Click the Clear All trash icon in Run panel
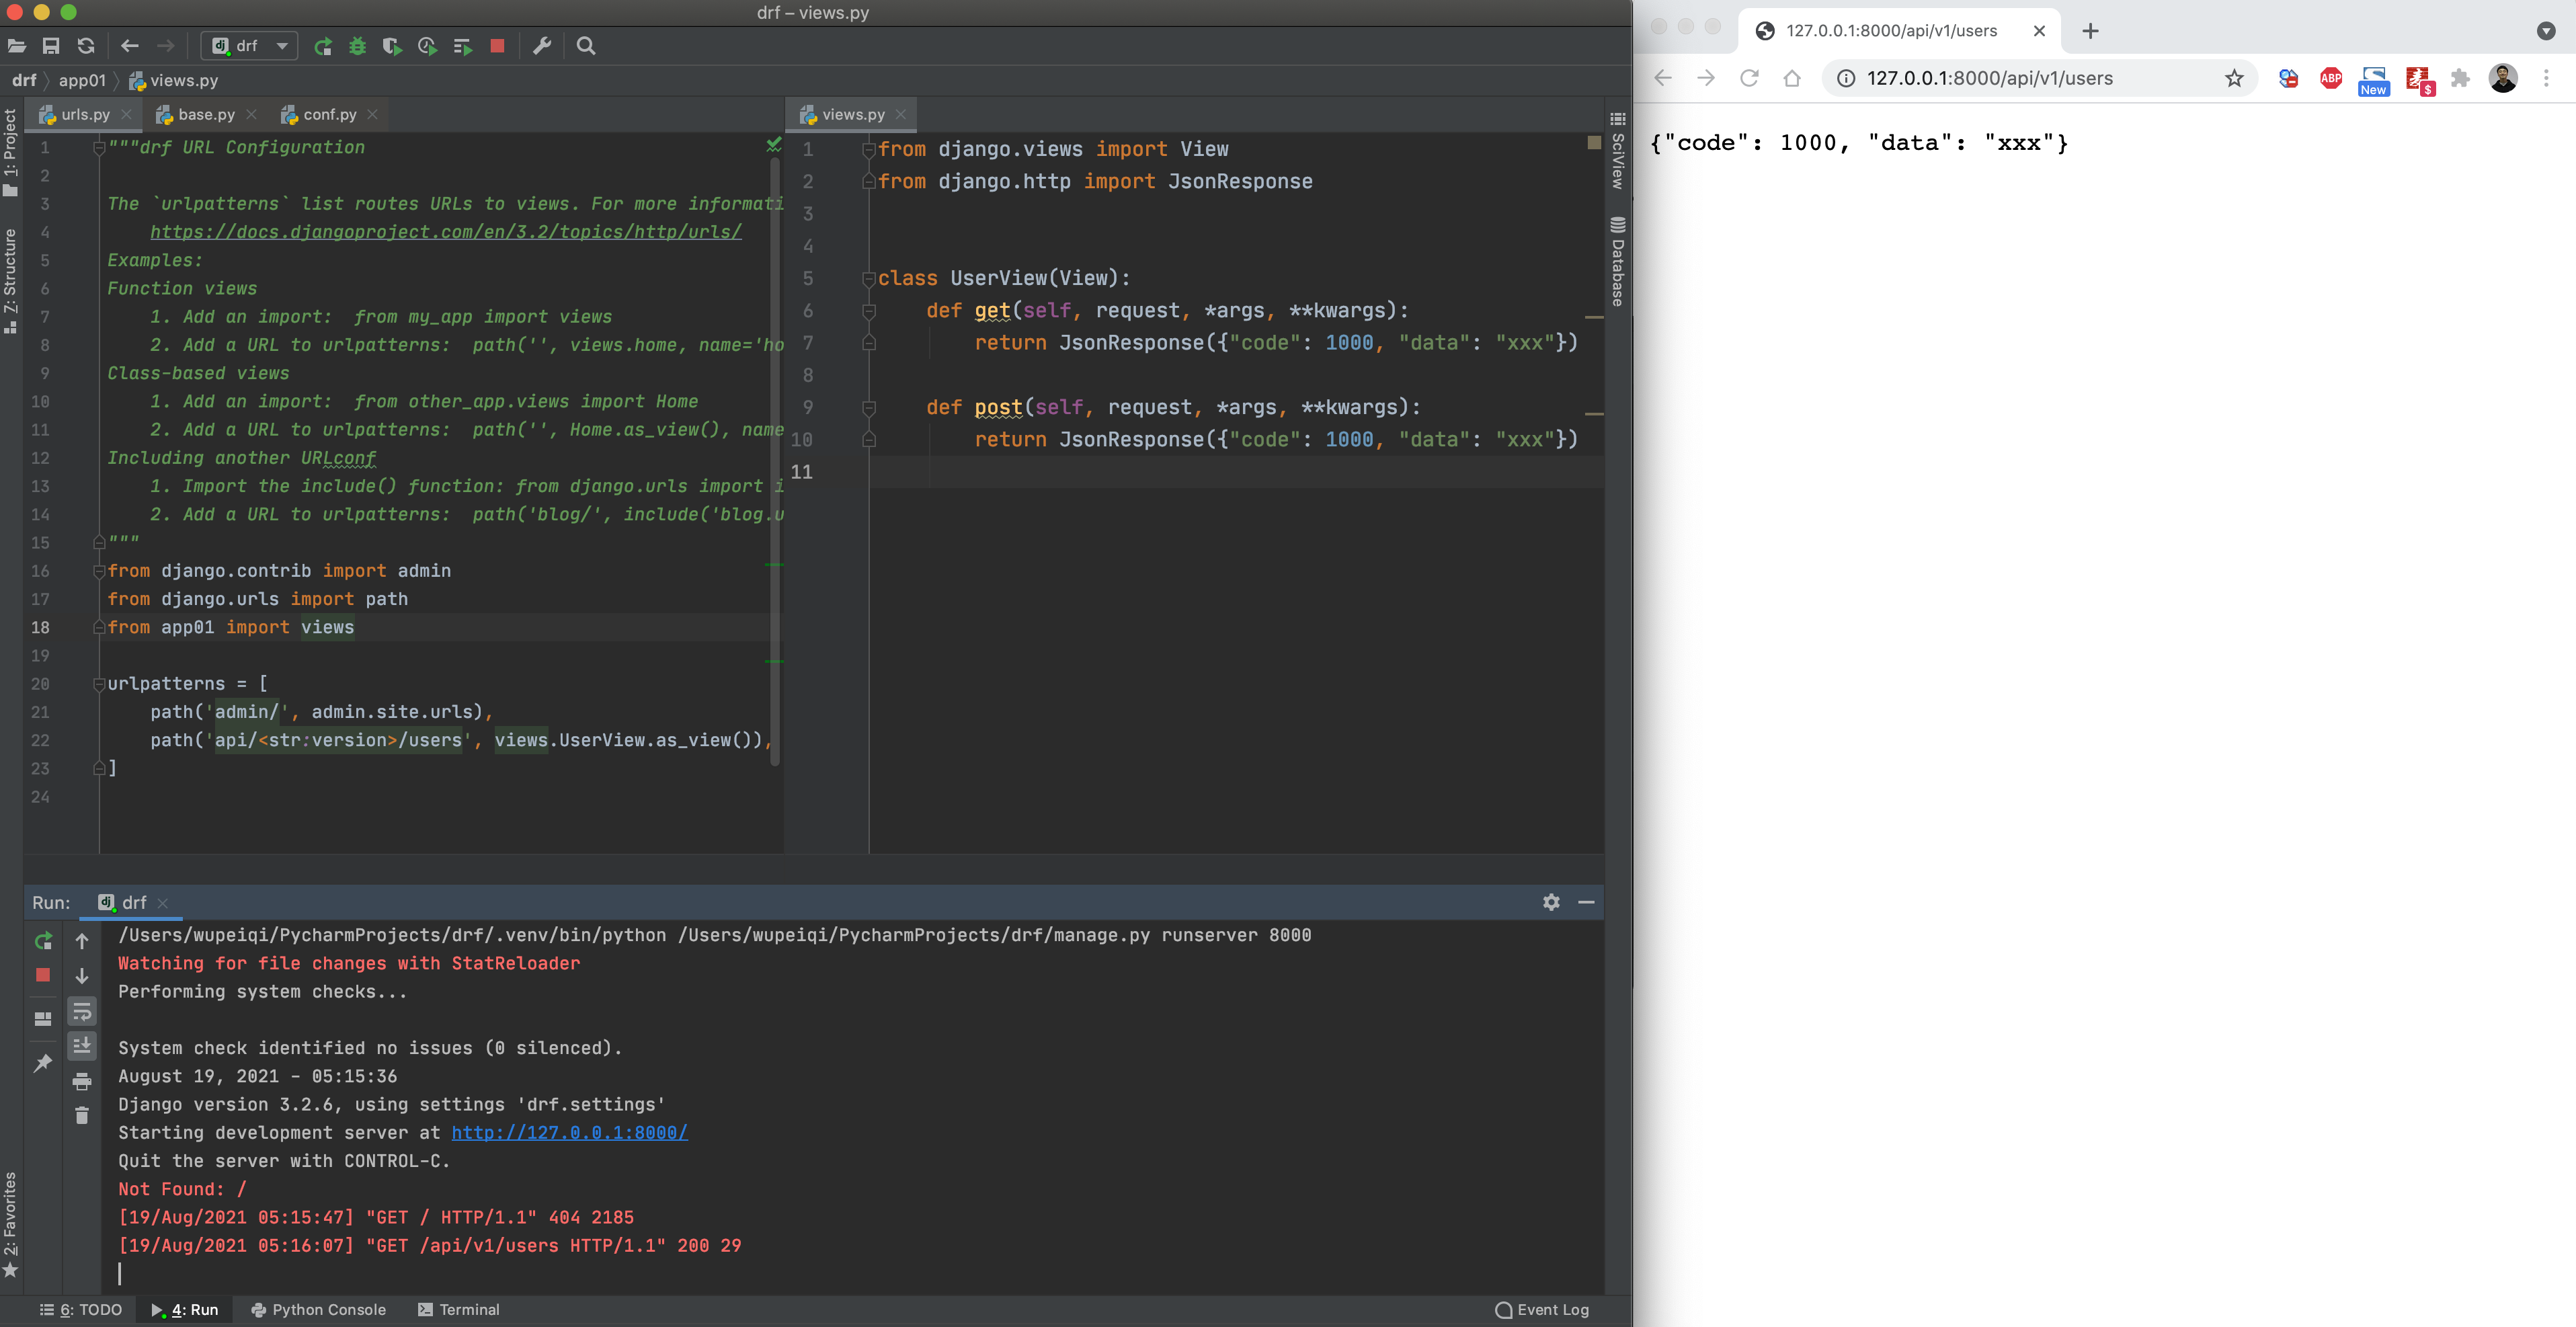The height and width of the screenshot is (1327, 2576). pos(82,1116)
